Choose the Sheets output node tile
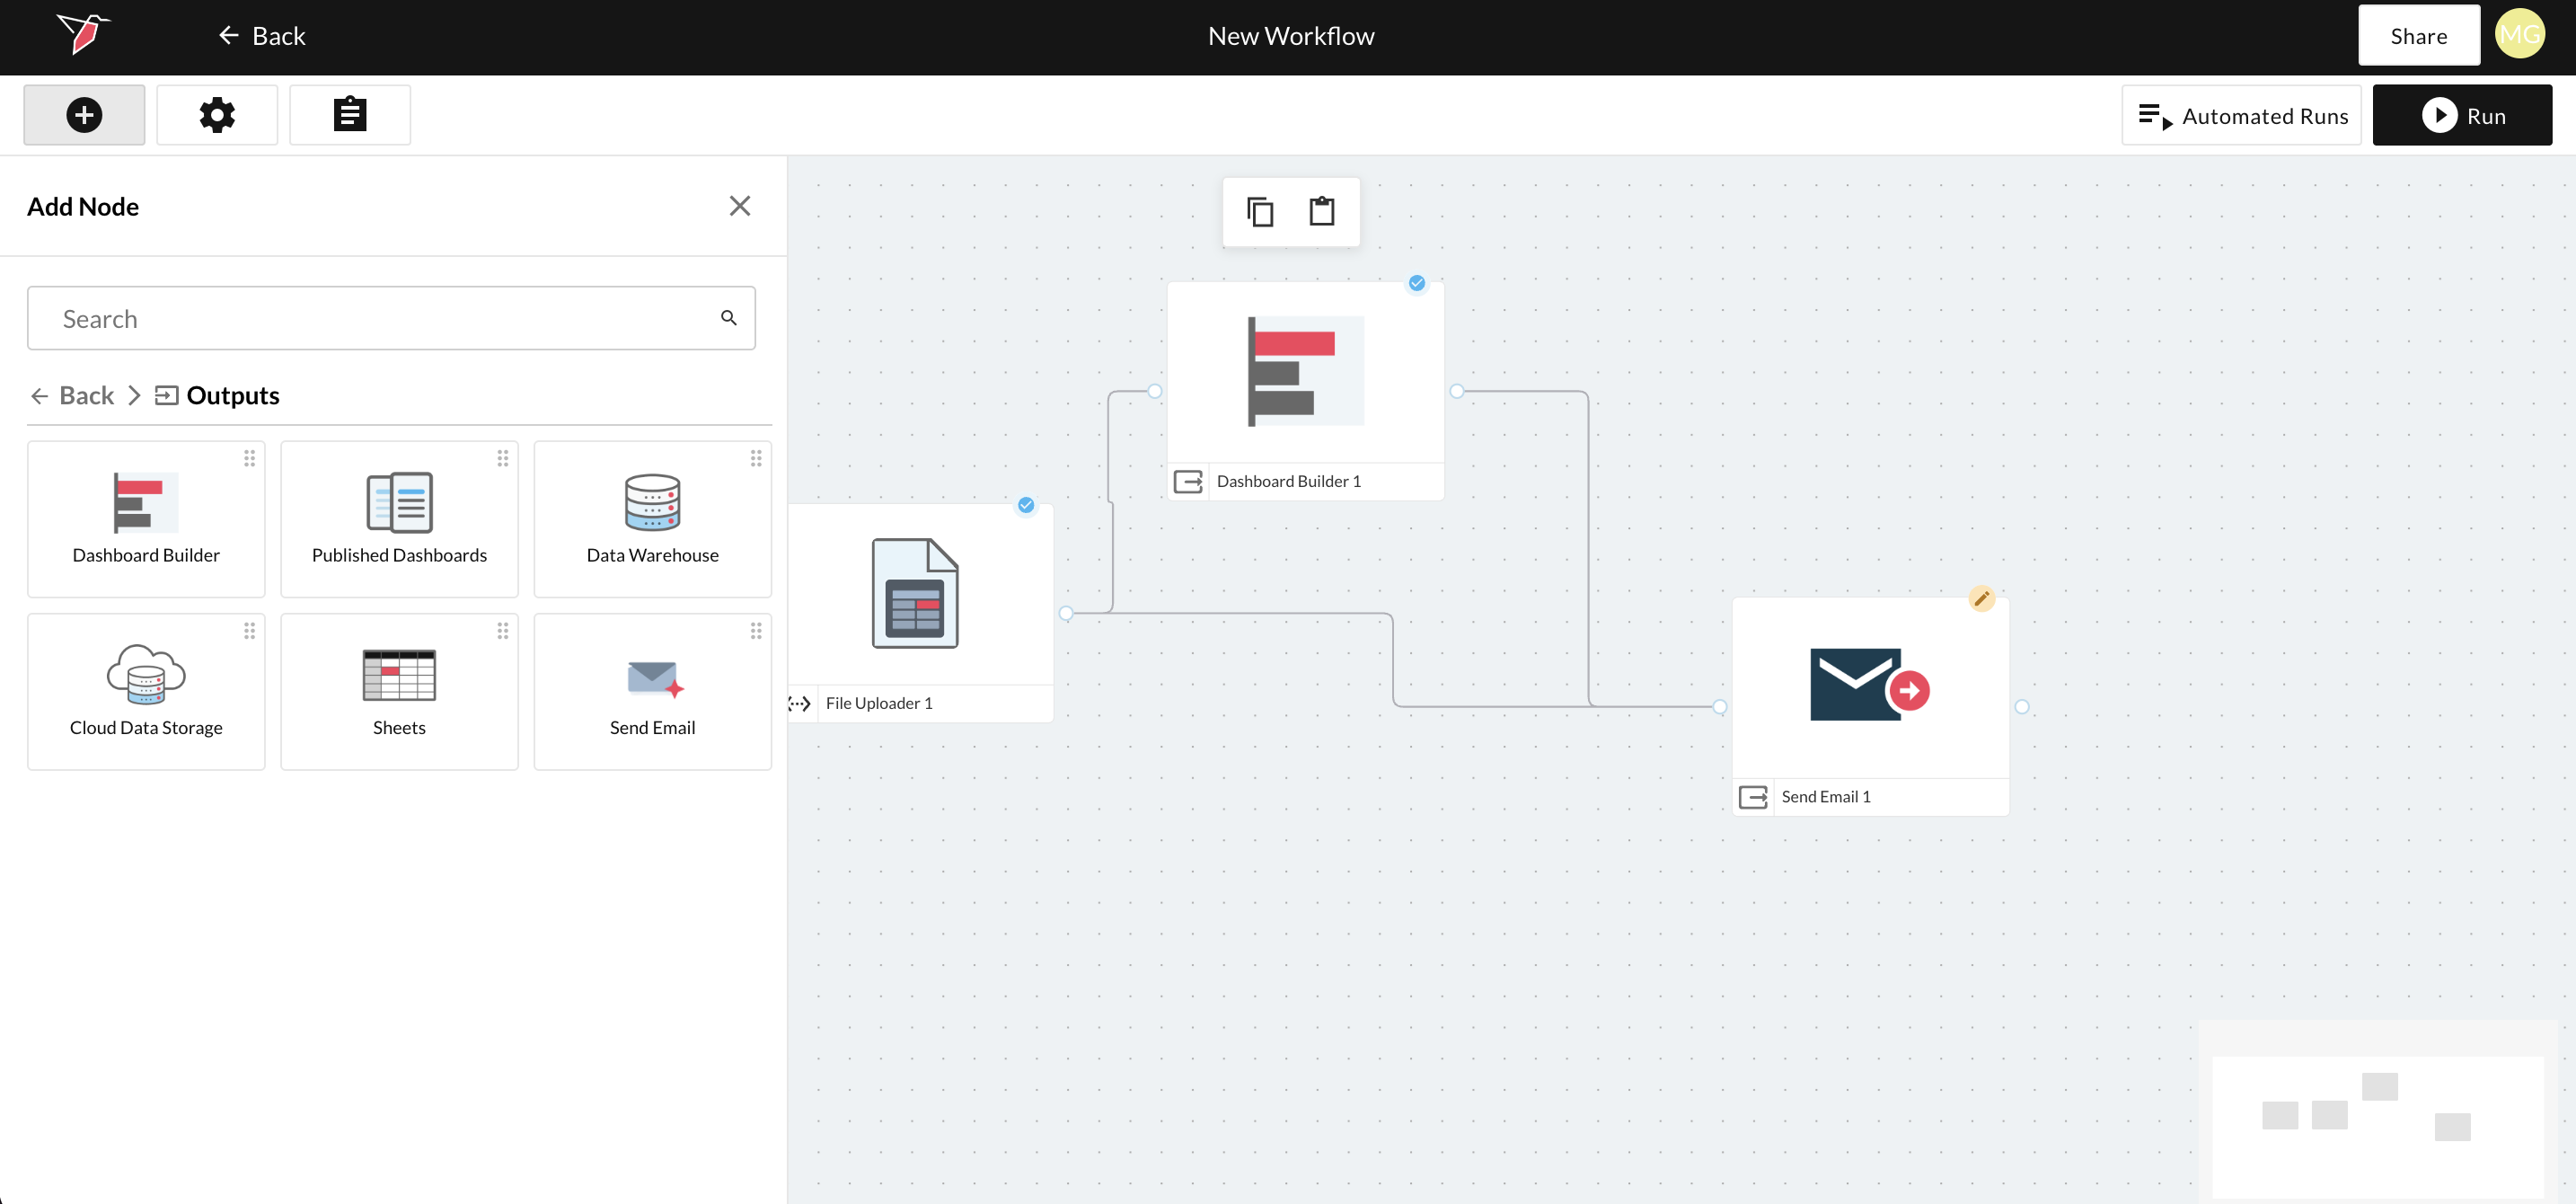Viewport: 2576px width, 1204px height. coord(399,691)
